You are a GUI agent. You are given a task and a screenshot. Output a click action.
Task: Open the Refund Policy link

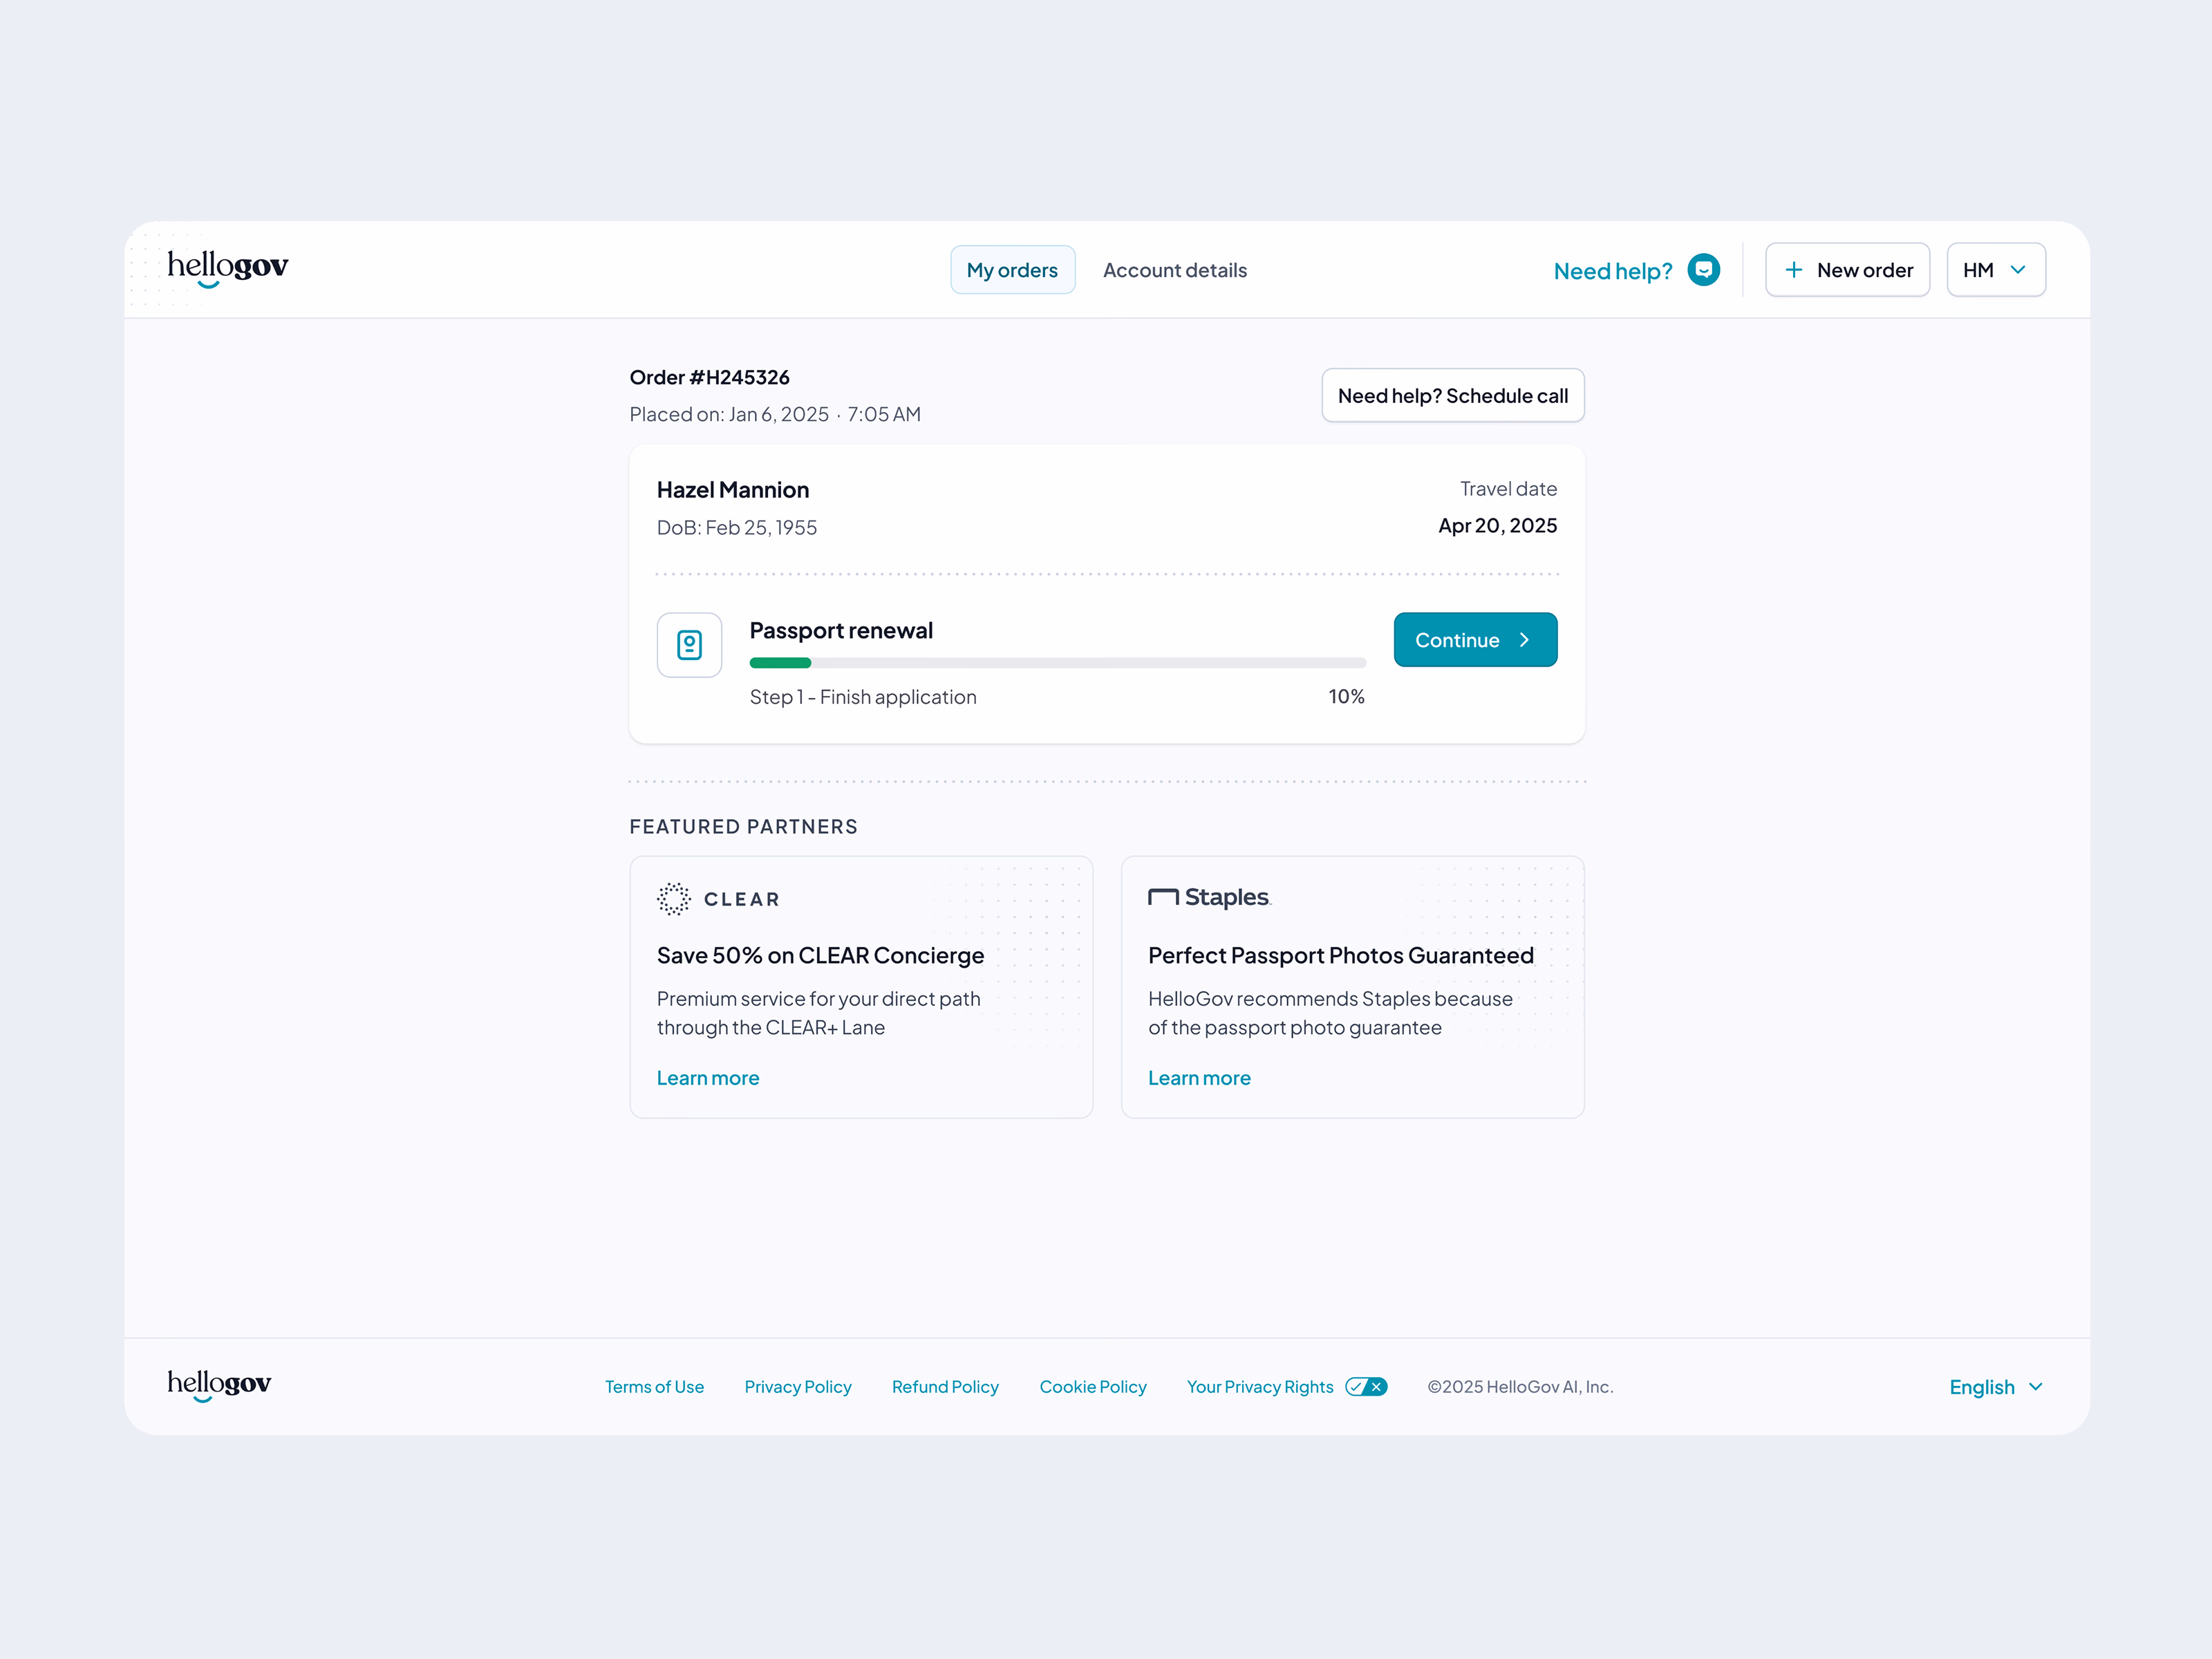[x=945, y=1387]
